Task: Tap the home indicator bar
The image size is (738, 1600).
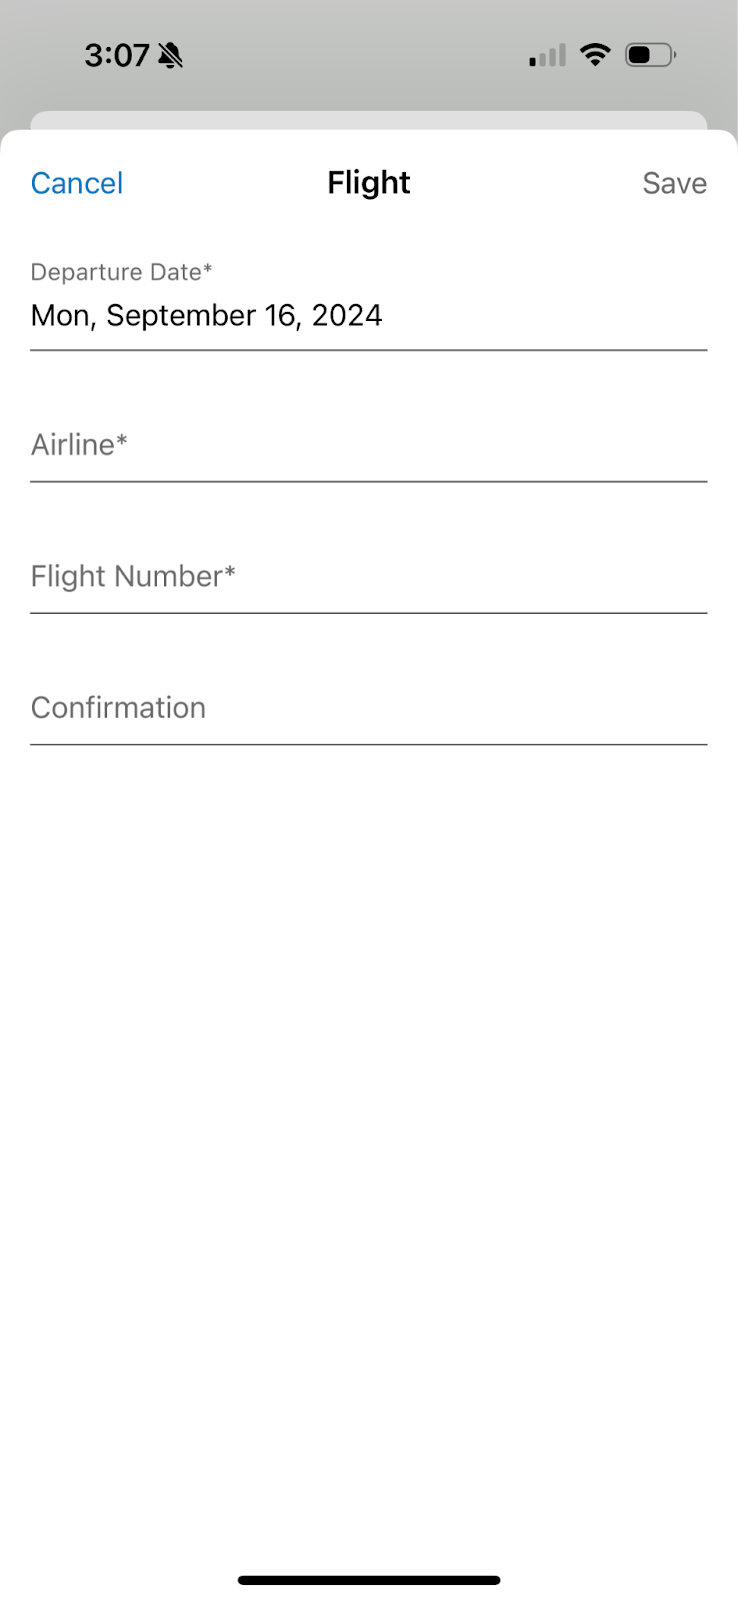Action: click(369, 1580)
